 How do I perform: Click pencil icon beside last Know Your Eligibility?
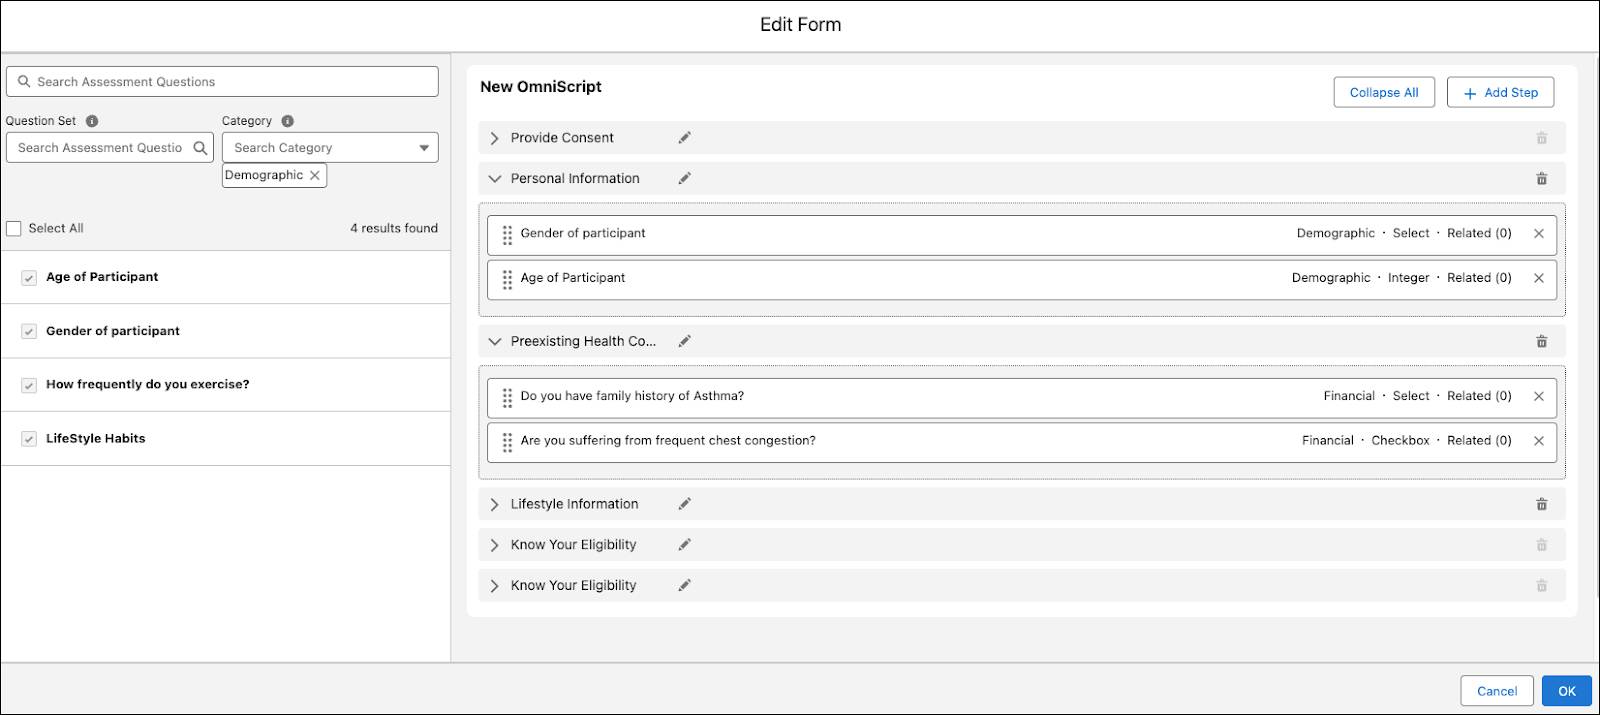685,585
